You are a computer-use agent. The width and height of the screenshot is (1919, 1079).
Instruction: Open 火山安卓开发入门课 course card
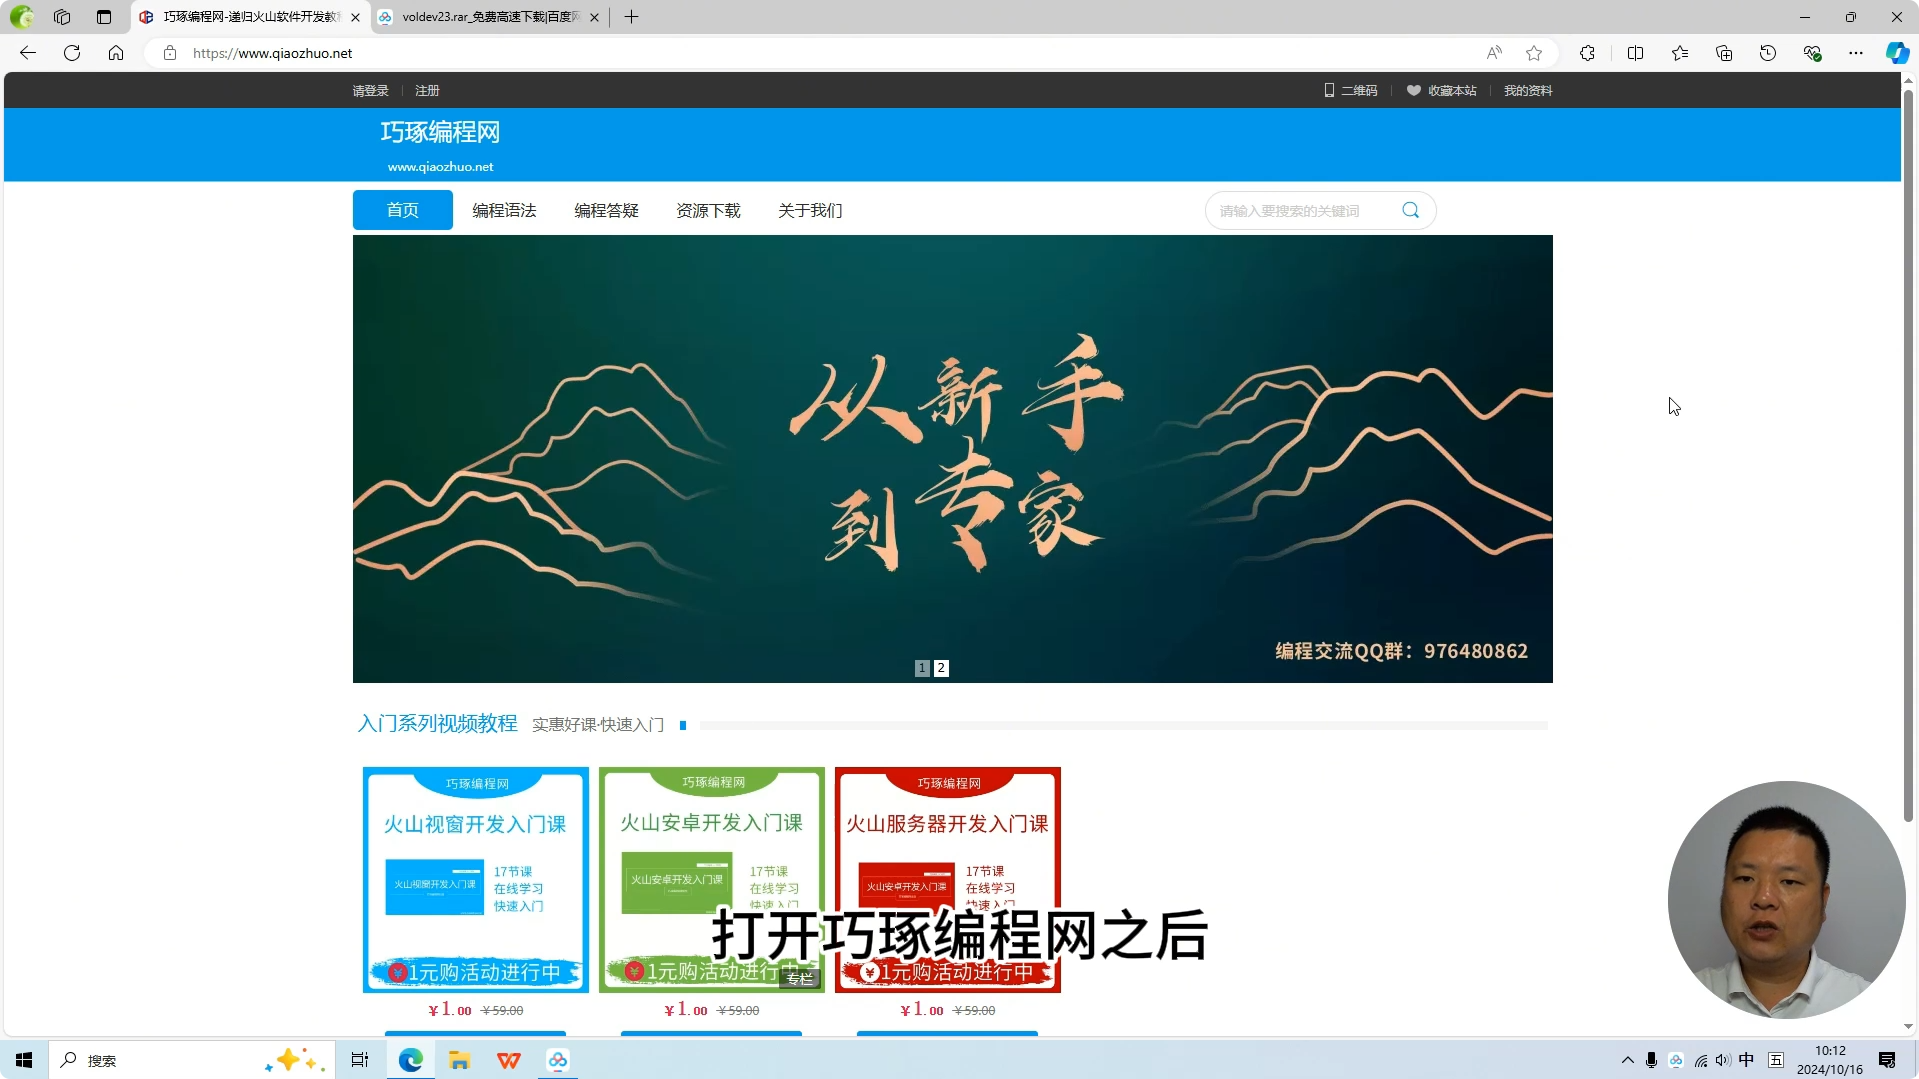712,880
